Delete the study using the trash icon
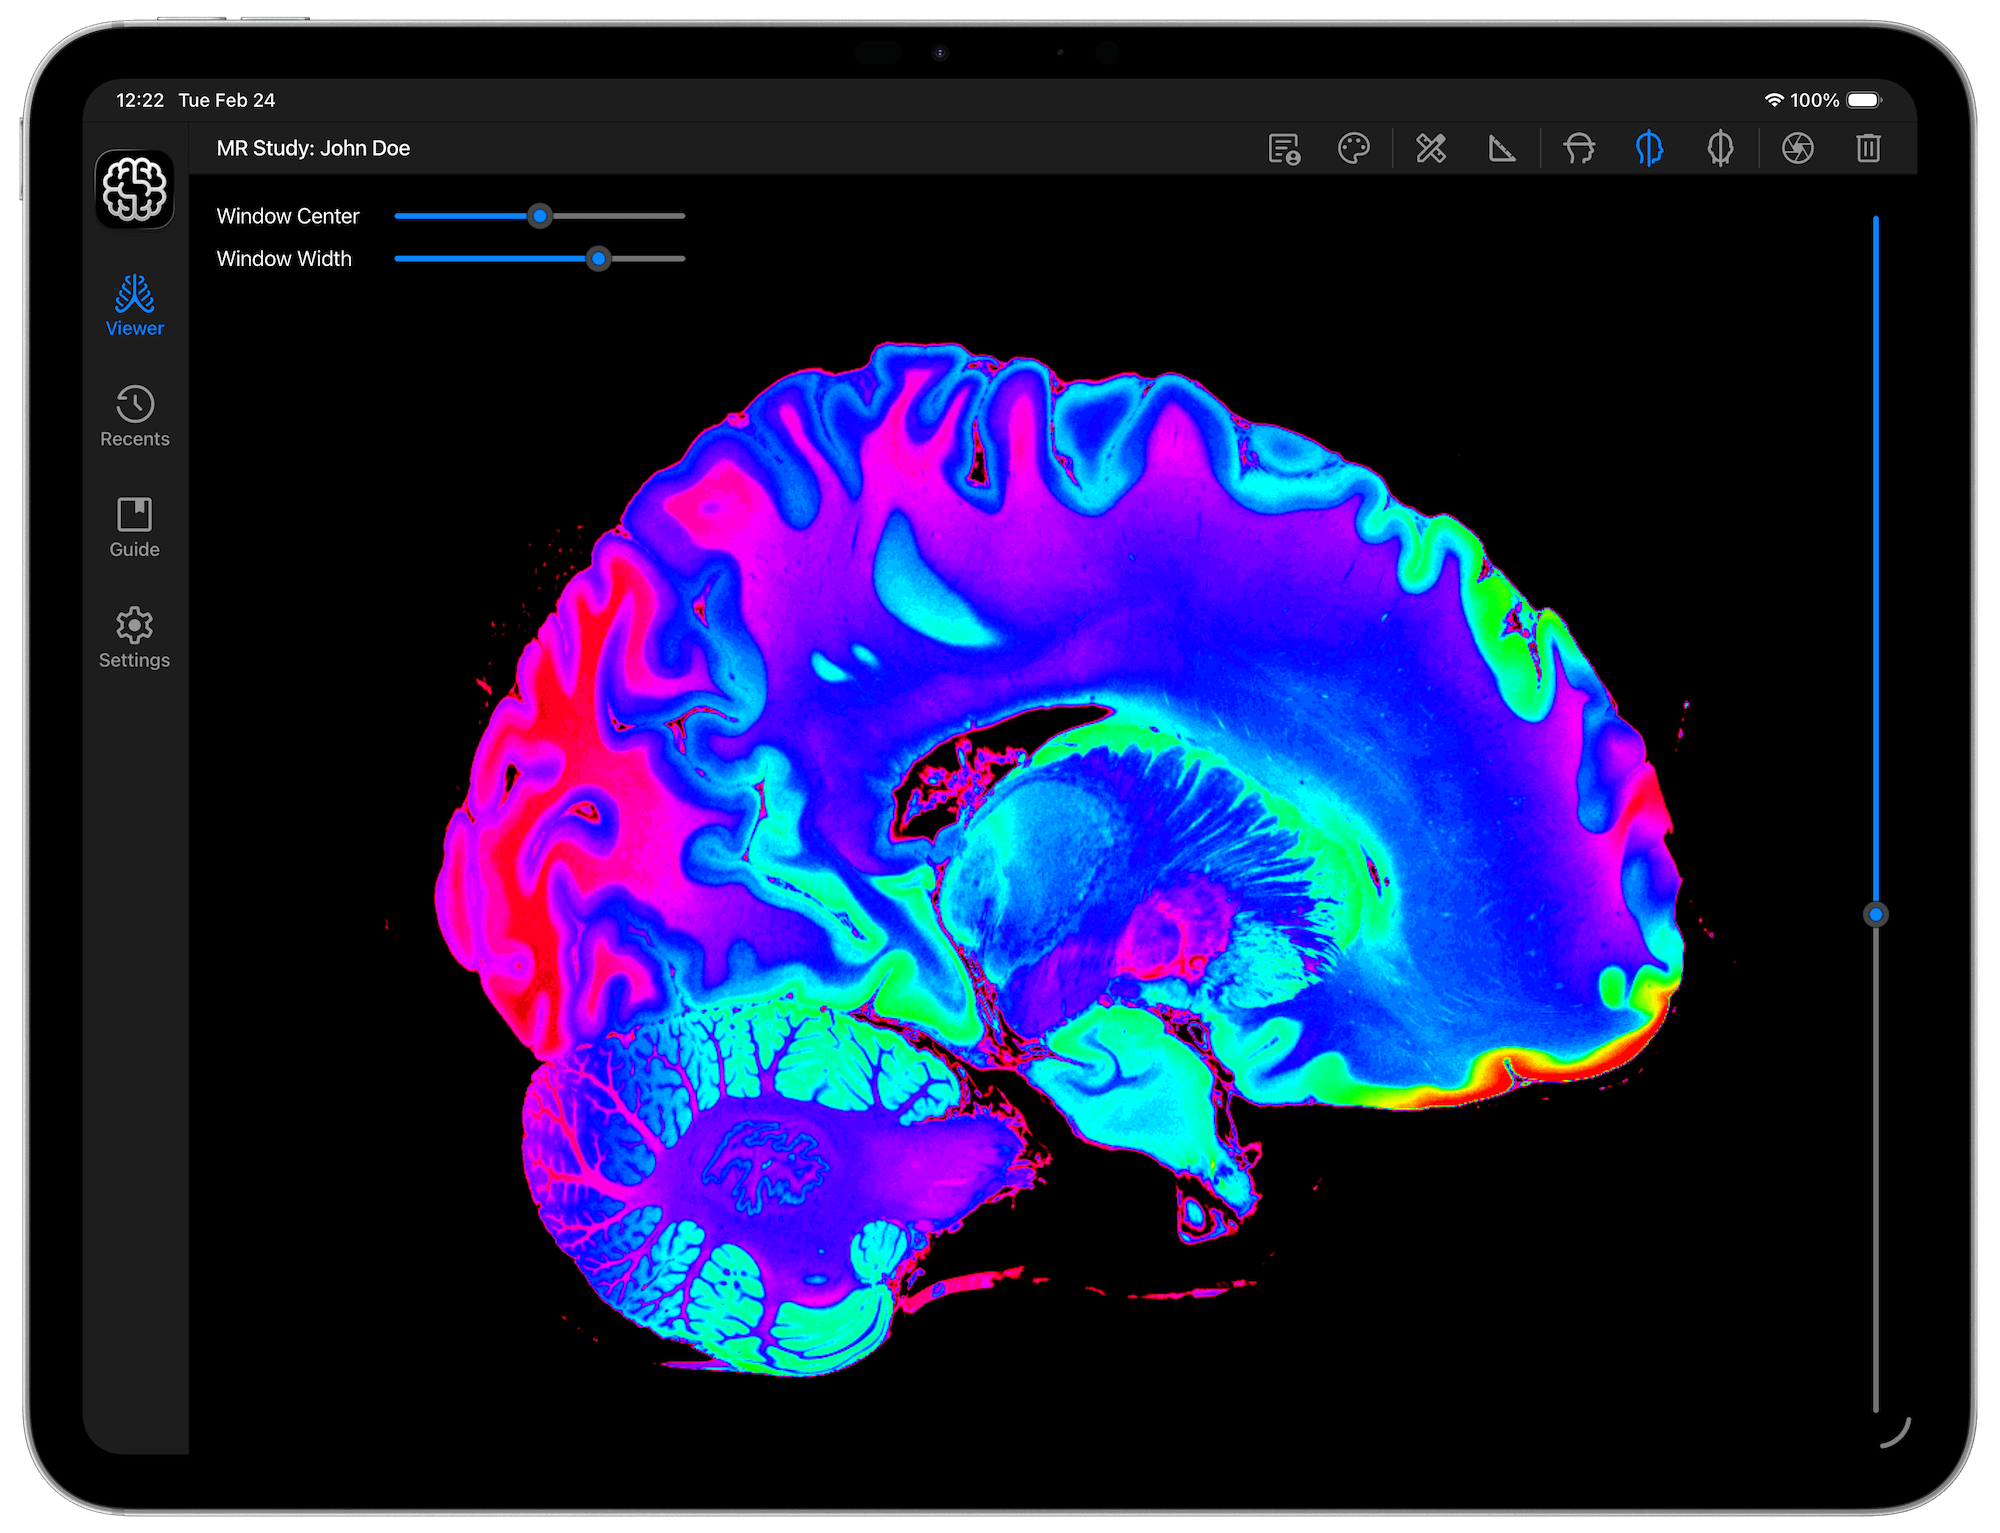The height and width of the screenshot is (1533, 2000). 1868,149
